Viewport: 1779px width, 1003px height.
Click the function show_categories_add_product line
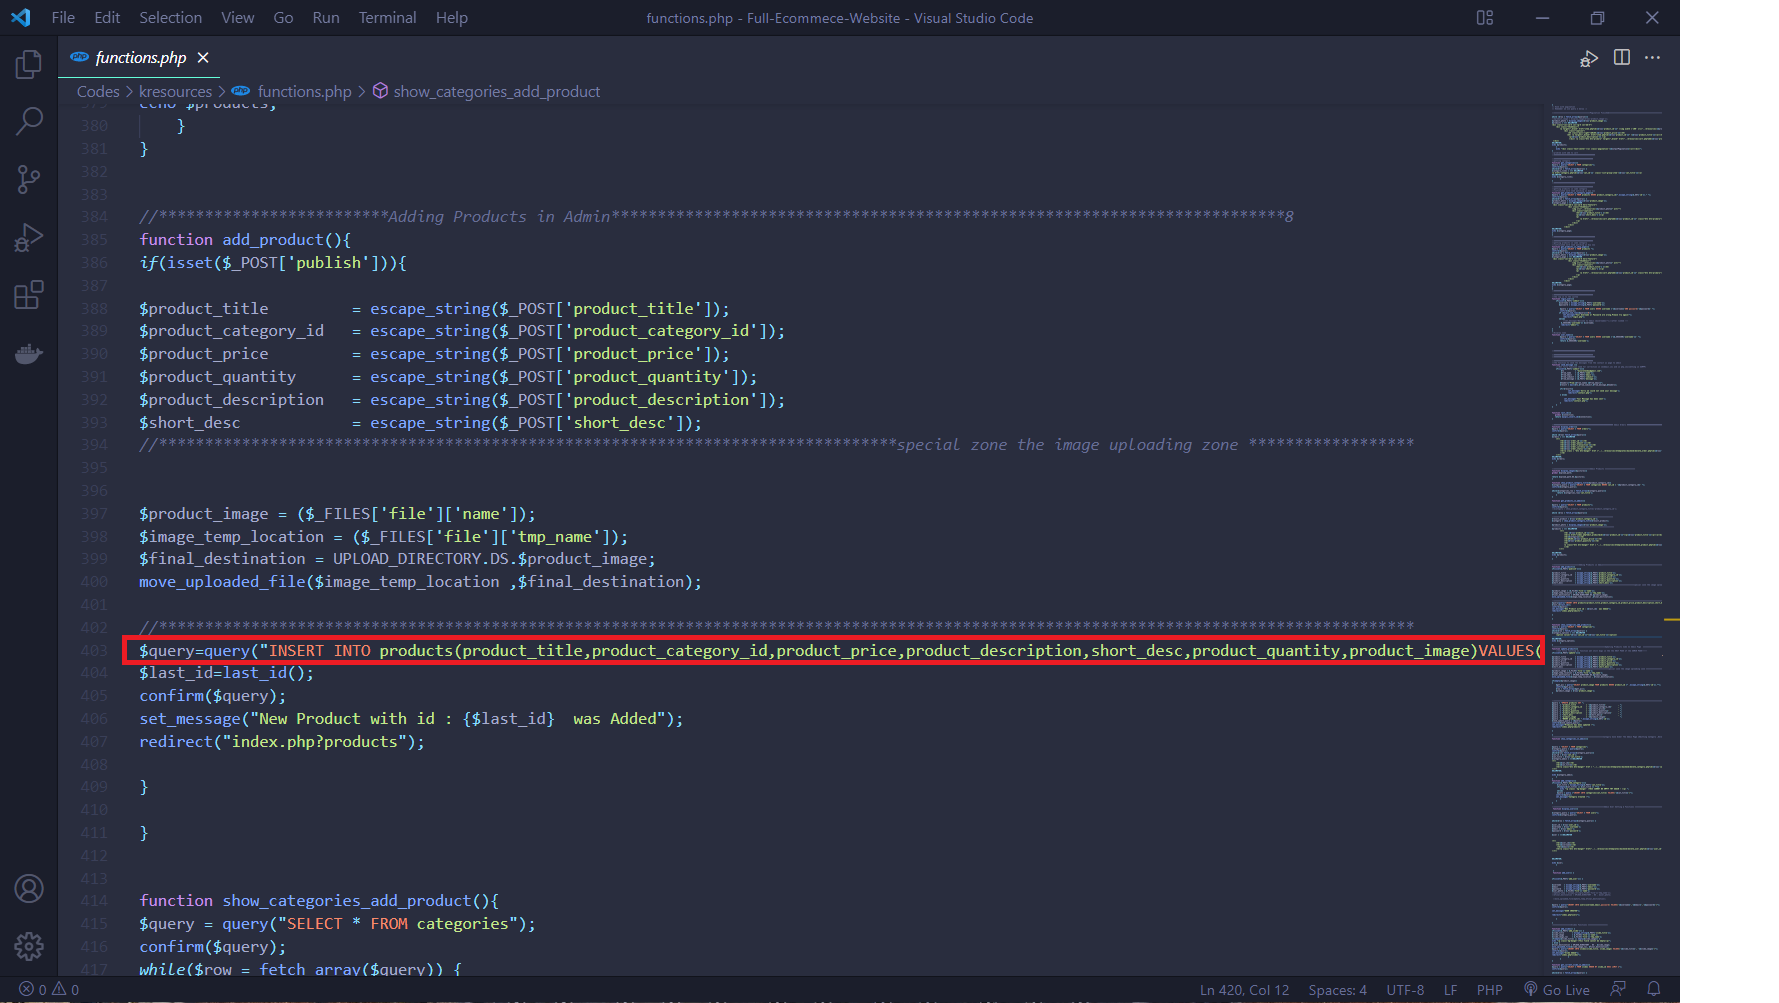coord(319,901)
